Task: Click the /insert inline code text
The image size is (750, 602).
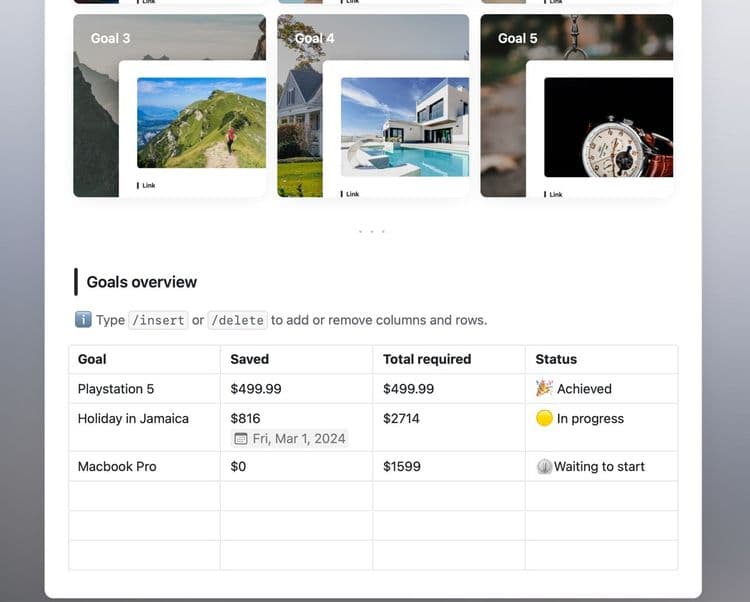Action: [x=158, y=320]
